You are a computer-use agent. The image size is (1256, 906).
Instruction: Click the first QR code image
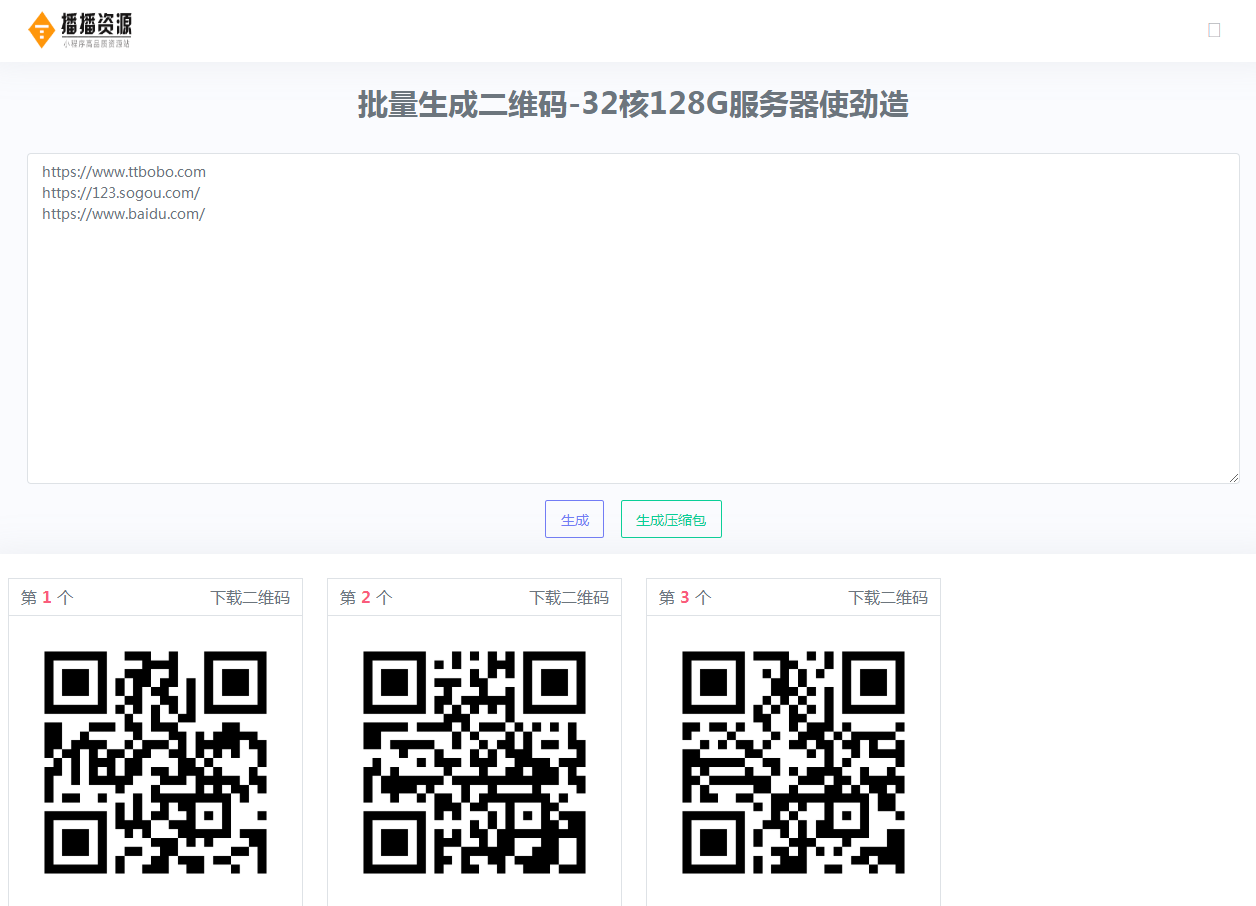tap(155, 762)
